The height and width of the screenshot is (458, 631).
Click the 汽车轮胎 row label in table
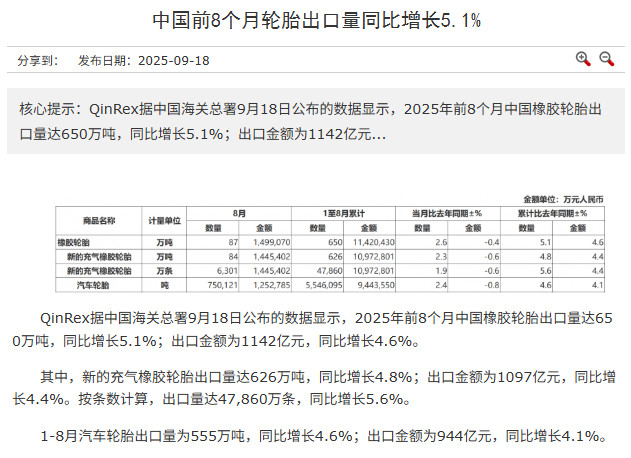99,284
